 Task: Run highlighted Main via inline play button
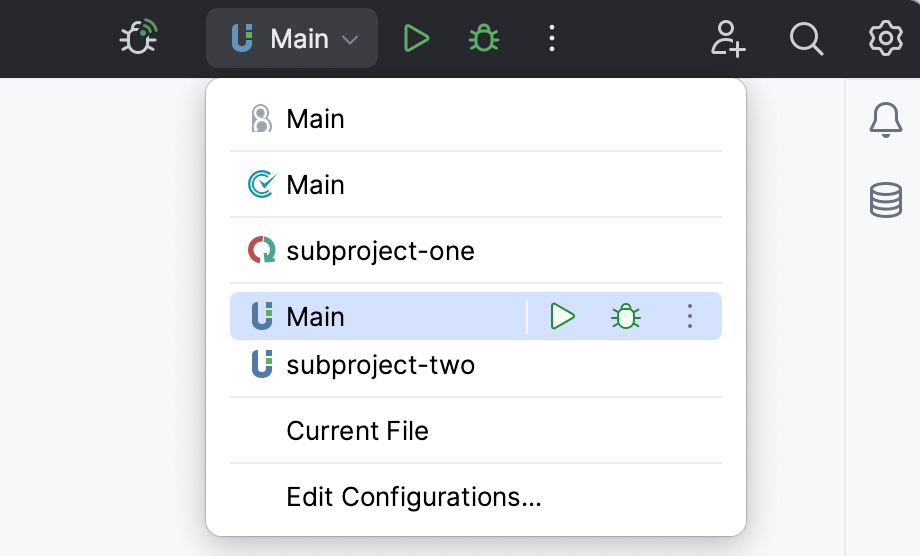[x=563, y=317]
